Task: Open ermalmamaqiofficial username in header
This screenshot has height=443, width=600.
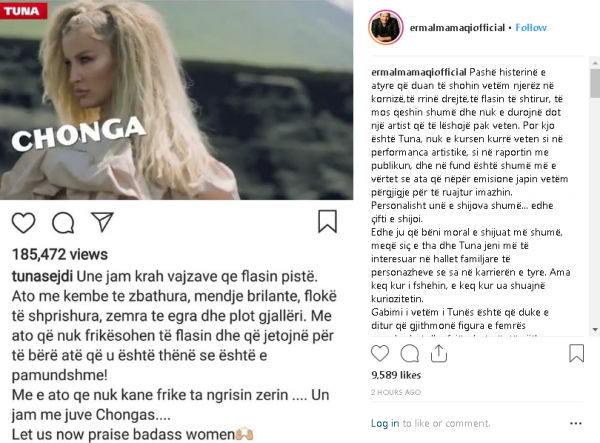Action: point(457,28)
